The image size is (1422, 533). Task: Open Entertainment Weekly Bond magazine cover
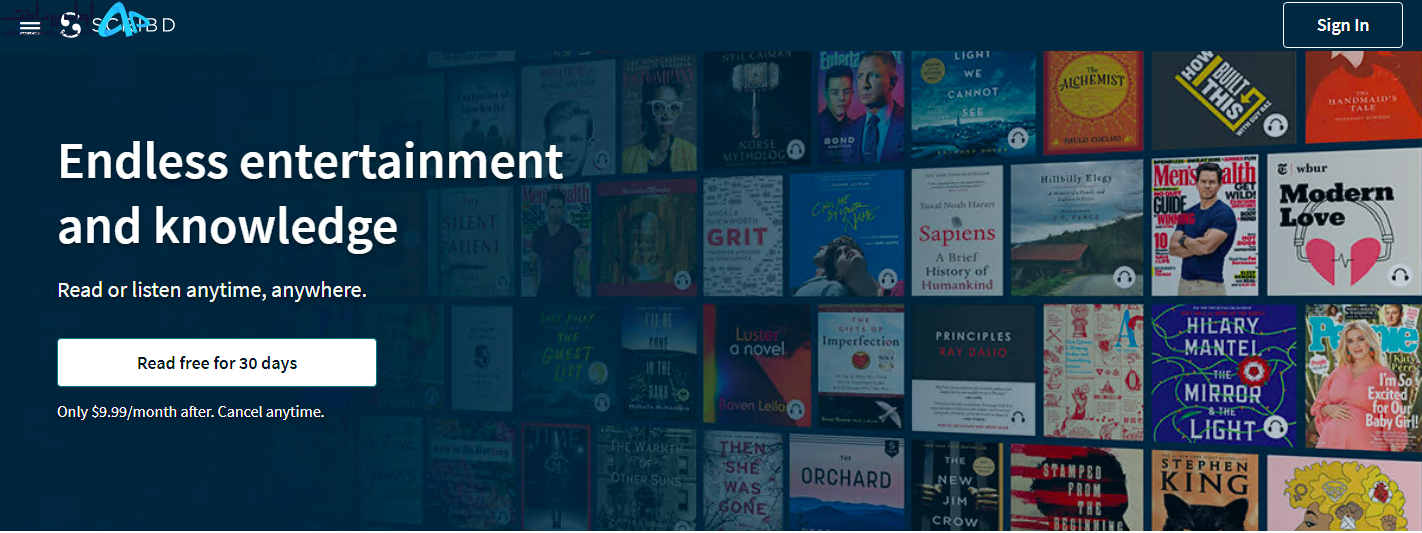[x=862, y=109]
